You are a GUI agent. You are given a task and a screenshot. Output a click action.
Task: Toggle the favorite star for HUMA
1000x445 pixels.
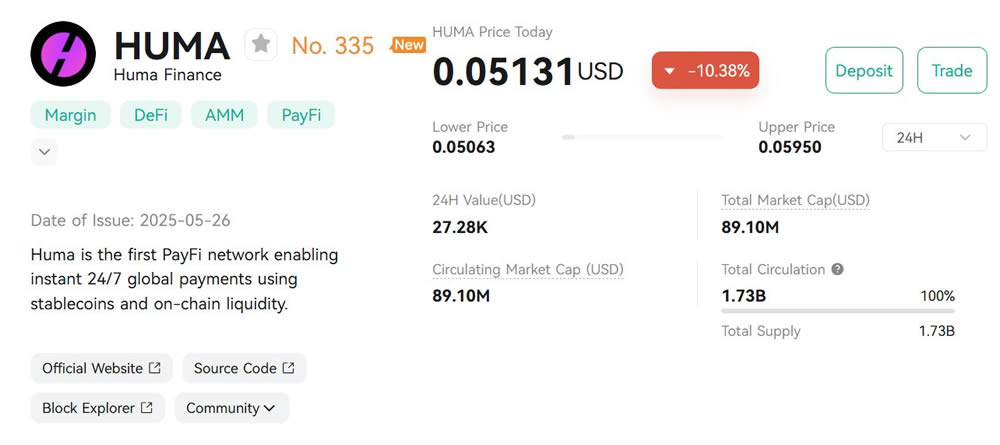click(261, 45)
